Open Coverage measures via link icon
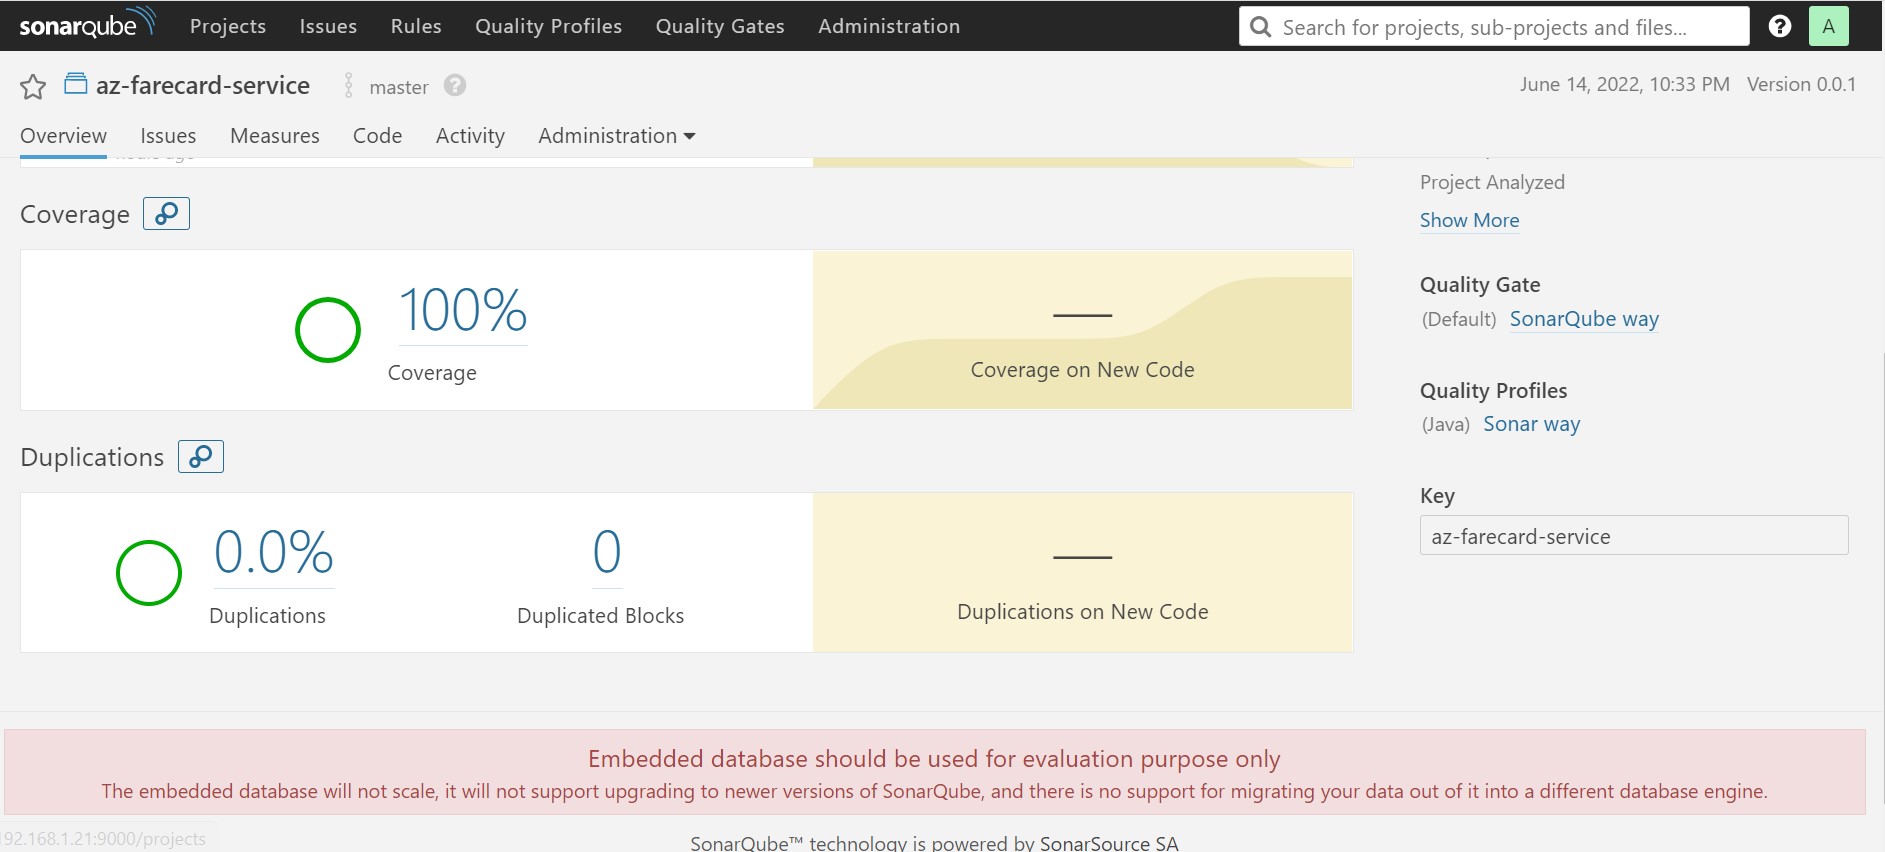The width and height of the screenshot is (1885, 852). coord(166,213)
